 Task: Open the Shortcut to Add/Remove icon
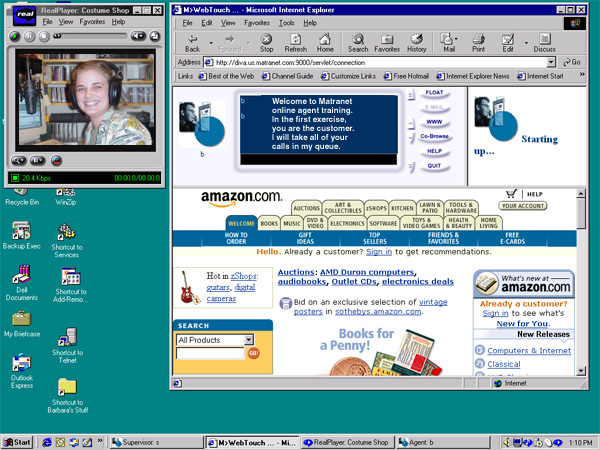coord(70,285)
